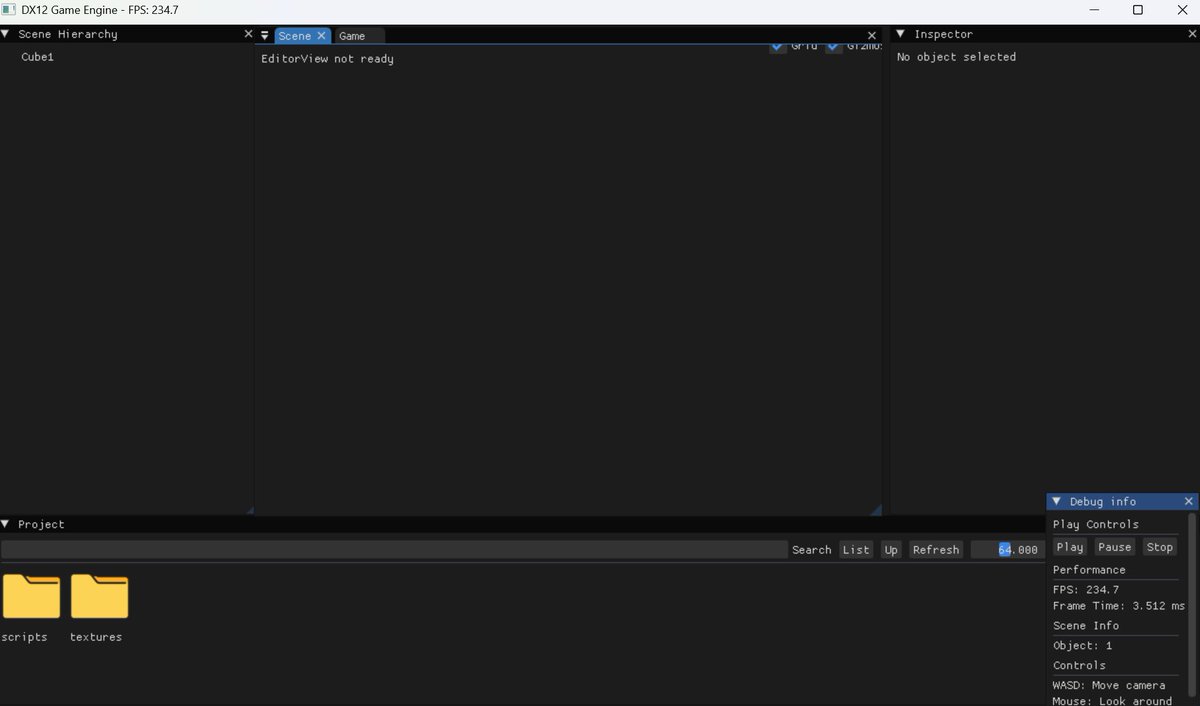Click the 'FPS: 234.7' line in Debug info

pyautogui.click(x=1086, y=590)
